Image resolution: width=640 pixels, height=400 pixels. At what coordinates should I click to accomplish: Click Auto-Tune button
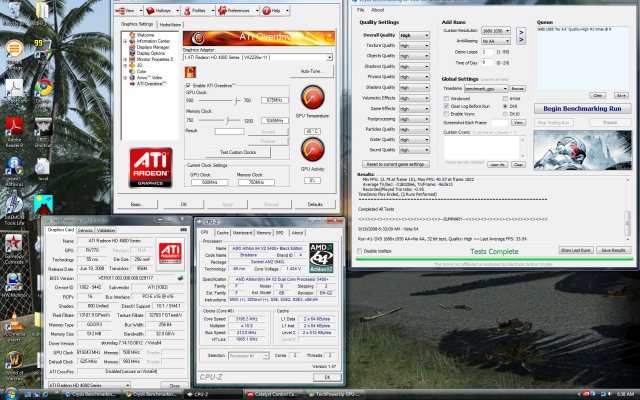[312, 71]
